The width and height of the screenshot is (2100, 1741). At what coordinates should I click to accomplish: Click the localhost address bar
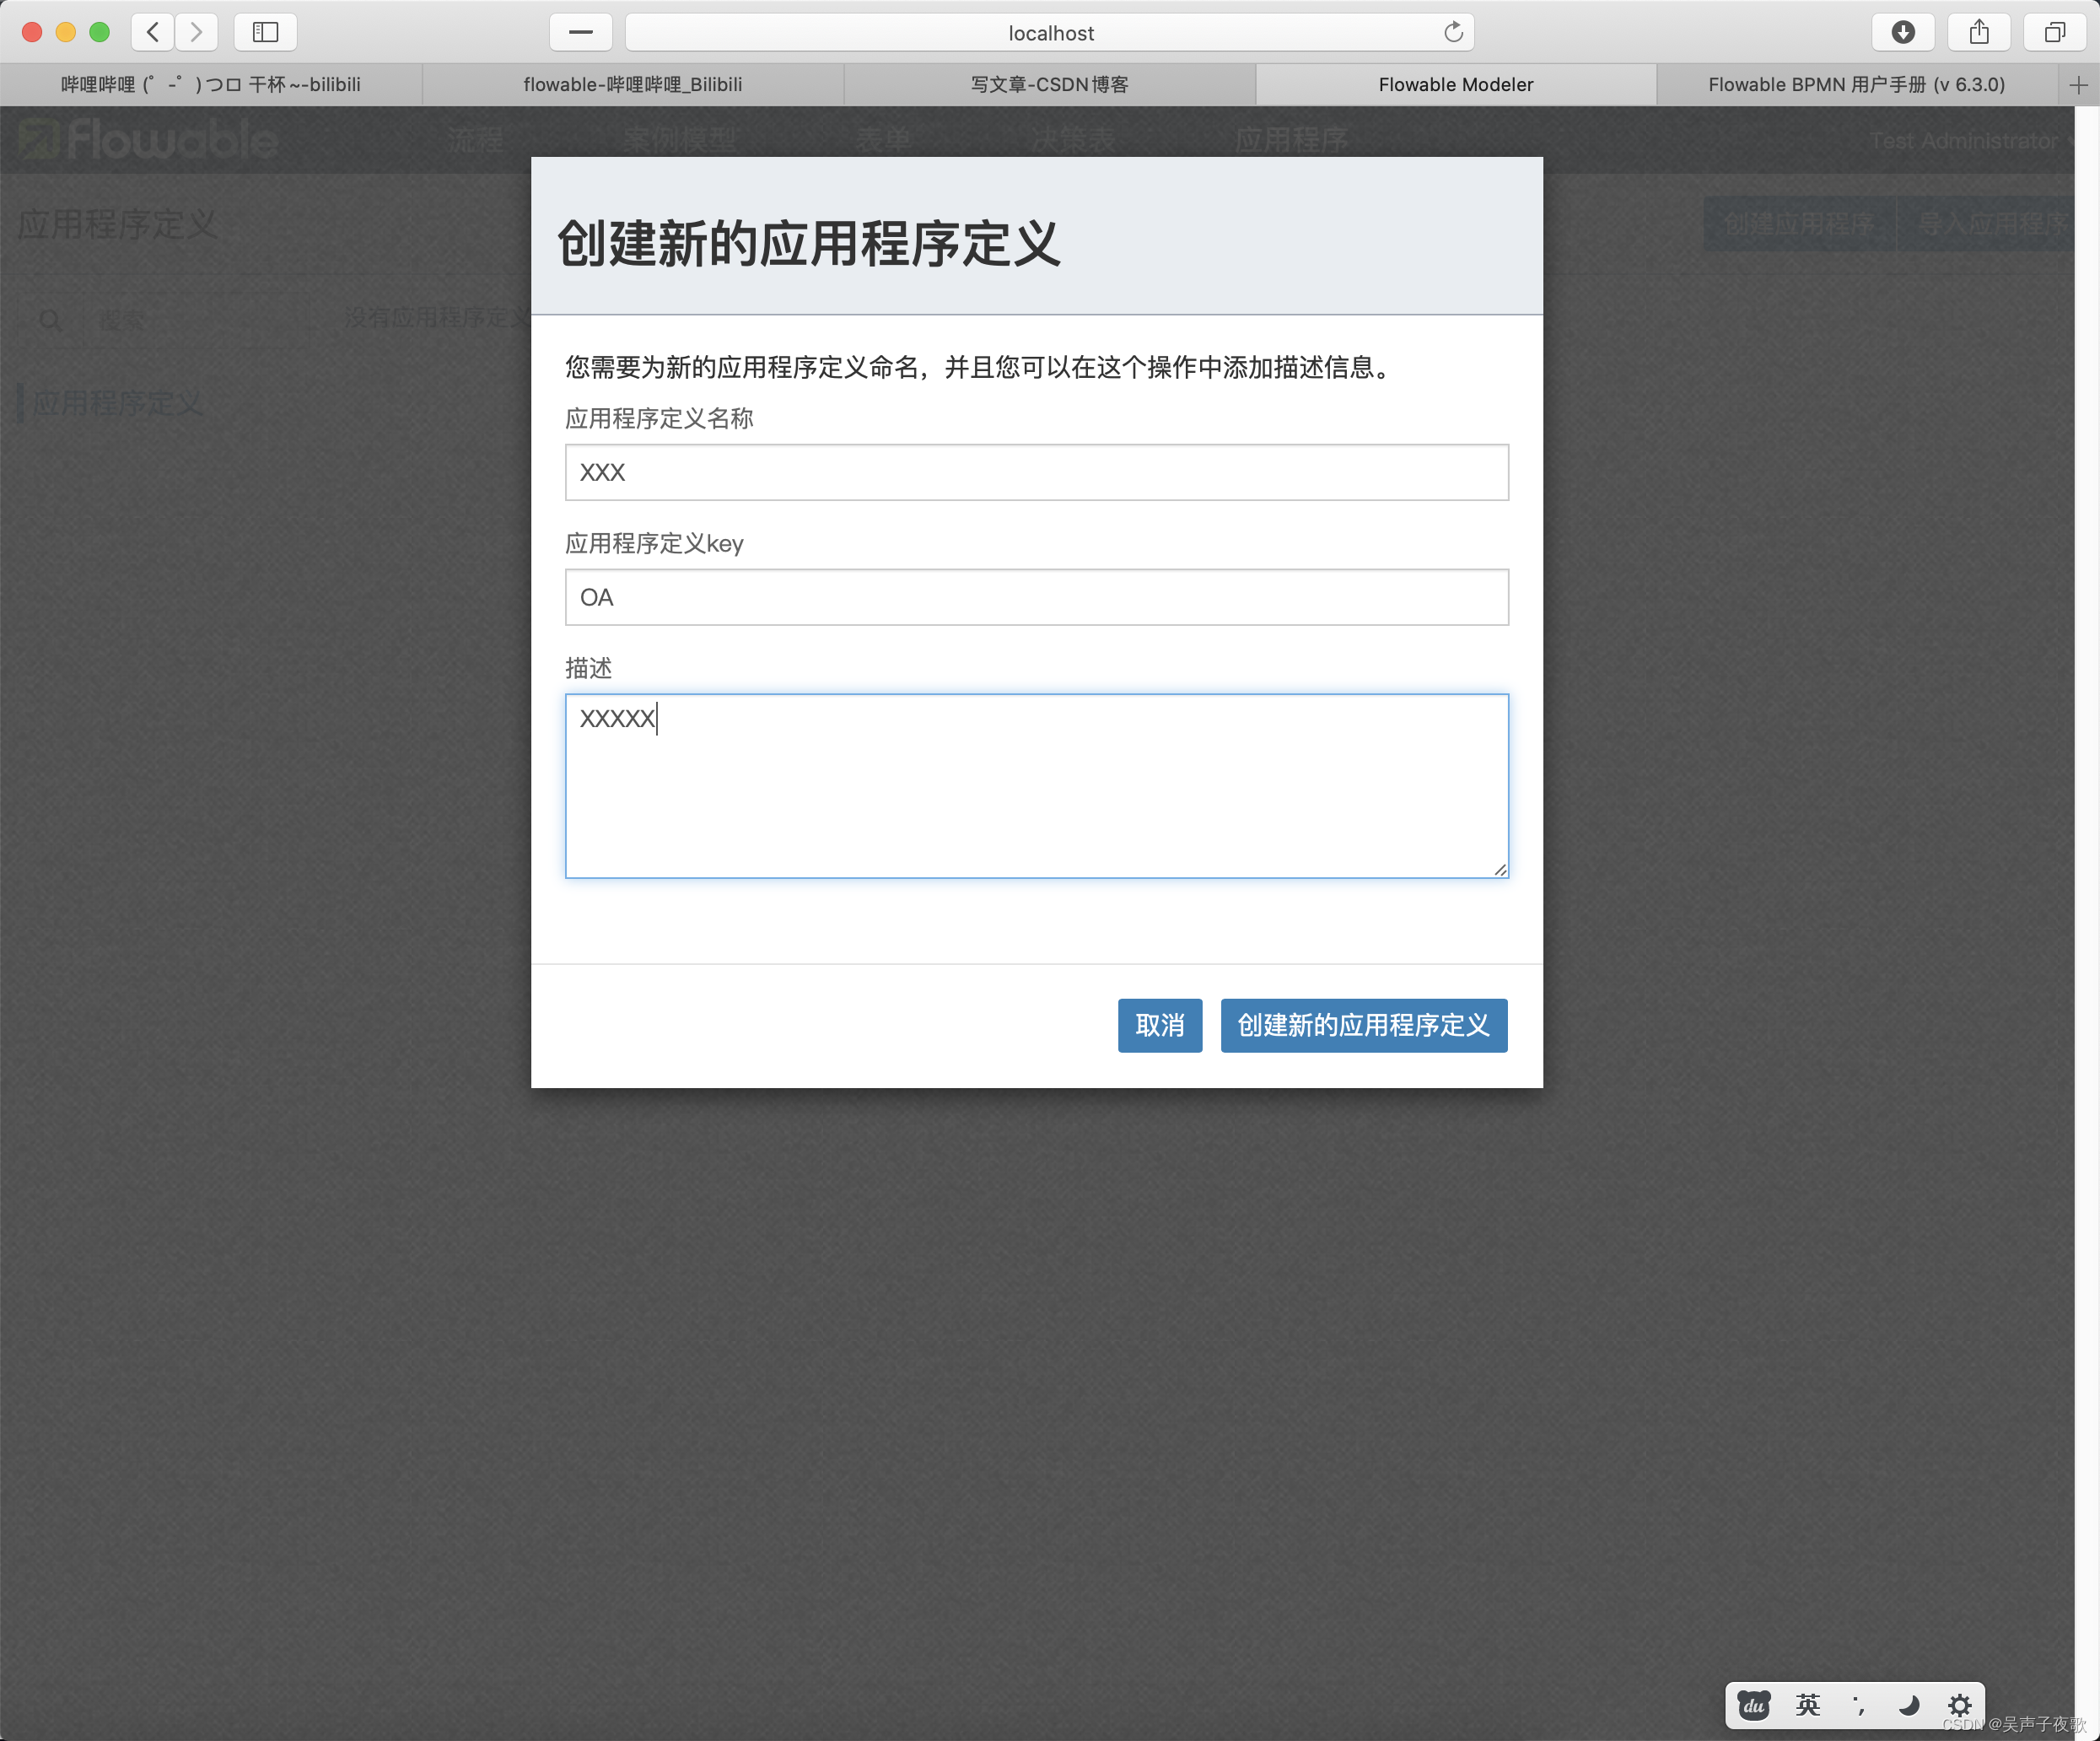coord(1049,32)
